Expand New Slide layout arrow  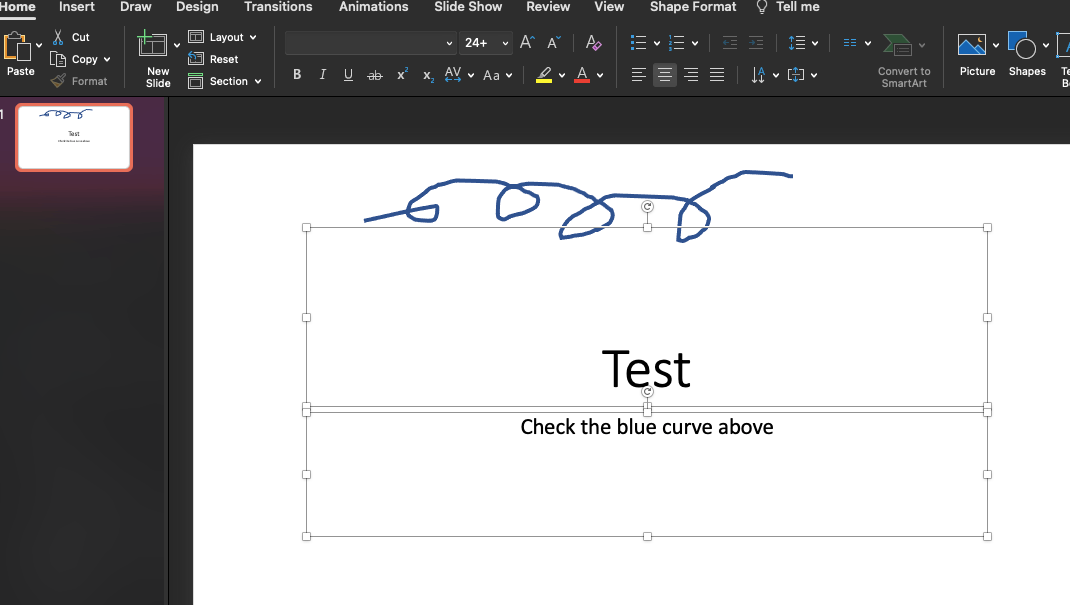[177, 45]
